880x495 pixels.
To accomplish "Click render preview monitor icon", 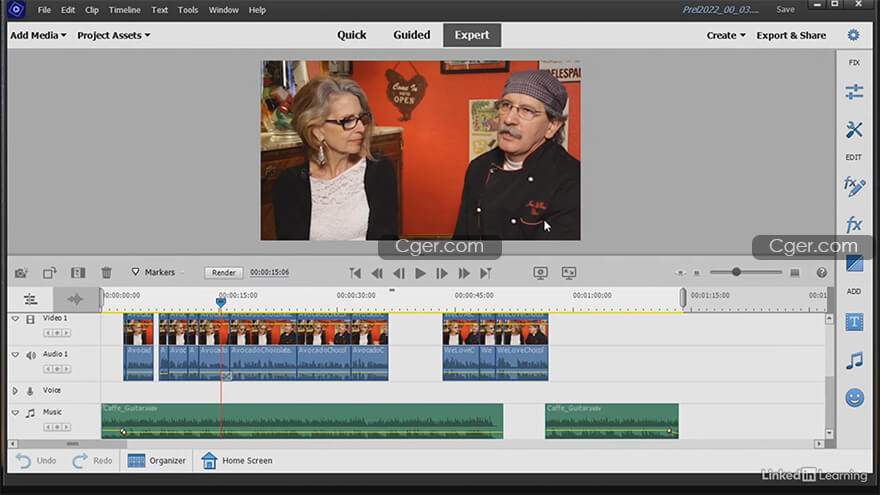I will (x=540, y=273).
